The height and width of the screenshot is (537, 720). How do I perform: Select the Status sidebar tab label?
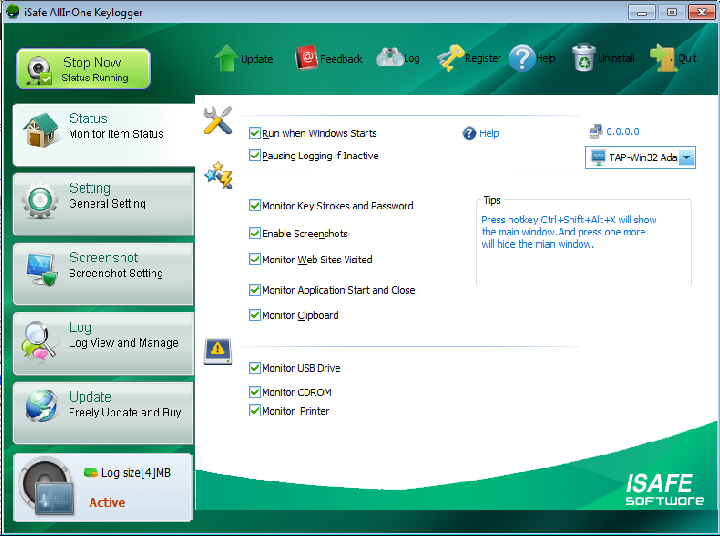pyautogui.click(x=88, y=119)
